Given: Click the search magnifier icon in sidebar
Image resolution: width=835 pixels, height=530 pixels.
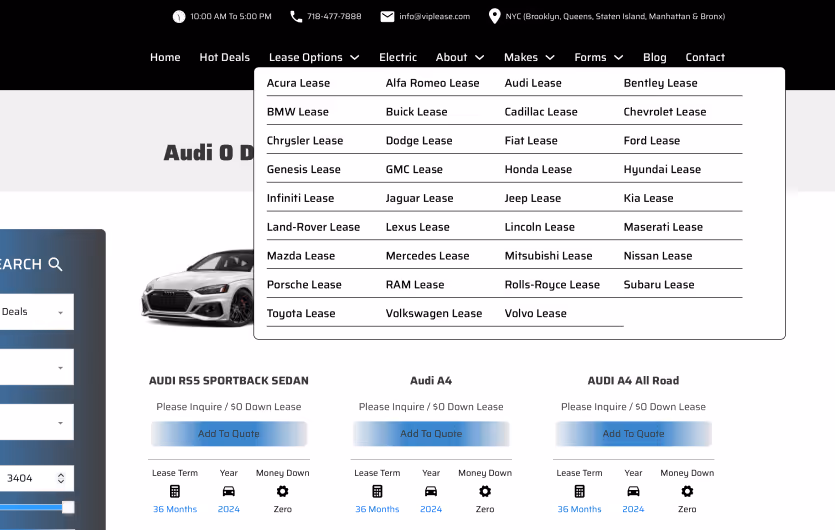Looking at the screenshot, I should pyautogui.click(x=55, y=264).
